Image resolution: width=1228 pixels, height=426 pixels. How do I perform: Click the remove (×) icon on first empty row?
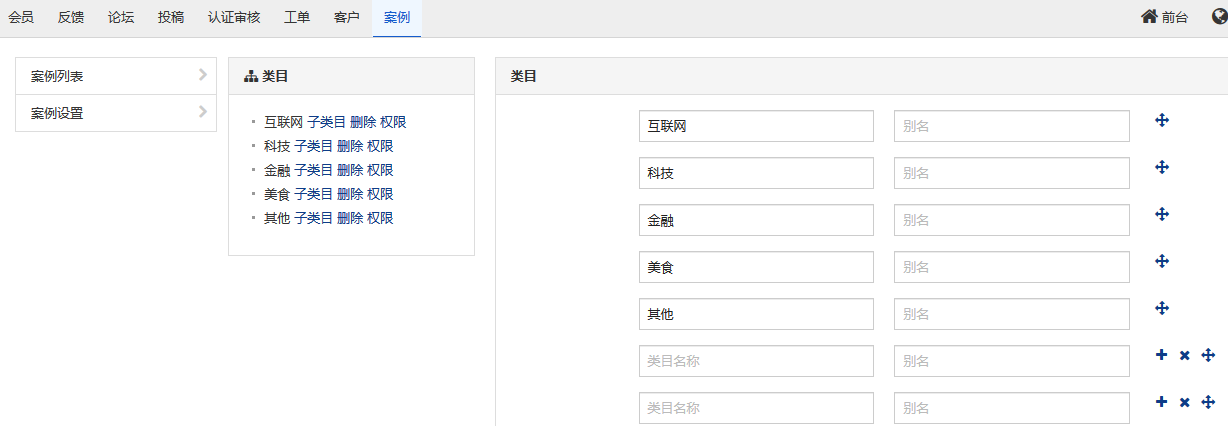coord(1184,356)
